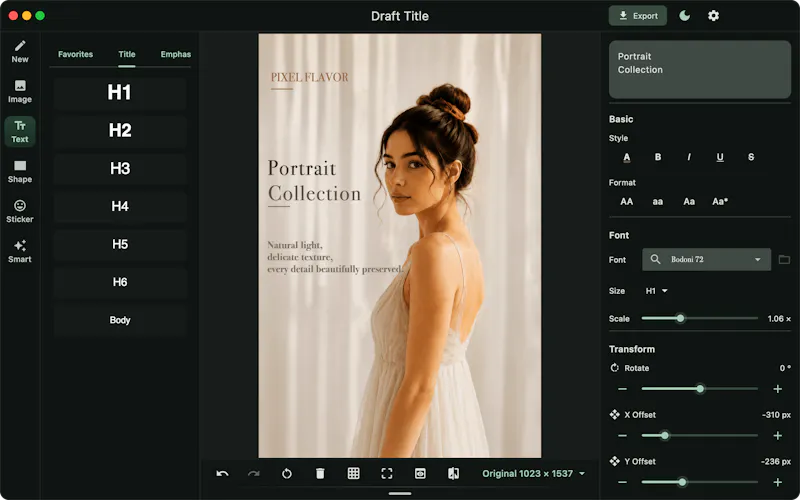Image resolution: width=800 pixels, height=500 pixels.
Task: Decrease X Offset with minus button
Action: [x=622, y=436]
